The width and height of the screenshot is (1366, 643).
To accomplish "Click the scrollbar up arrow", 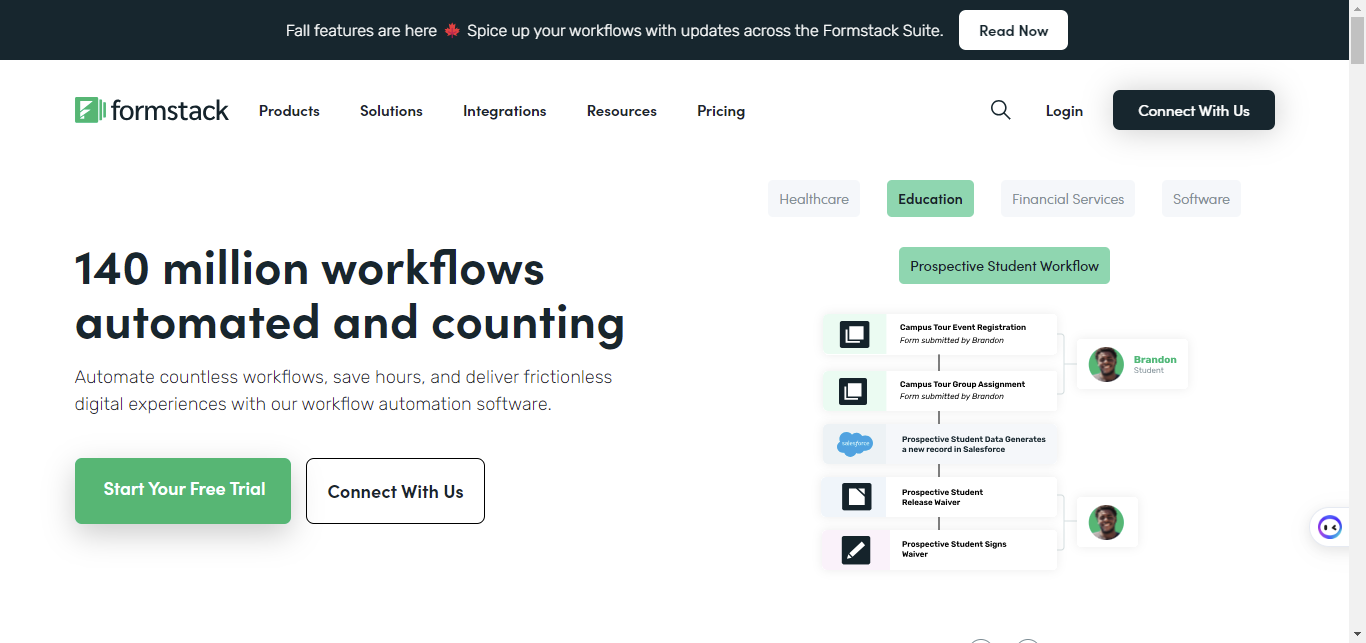I will 1357,8.
